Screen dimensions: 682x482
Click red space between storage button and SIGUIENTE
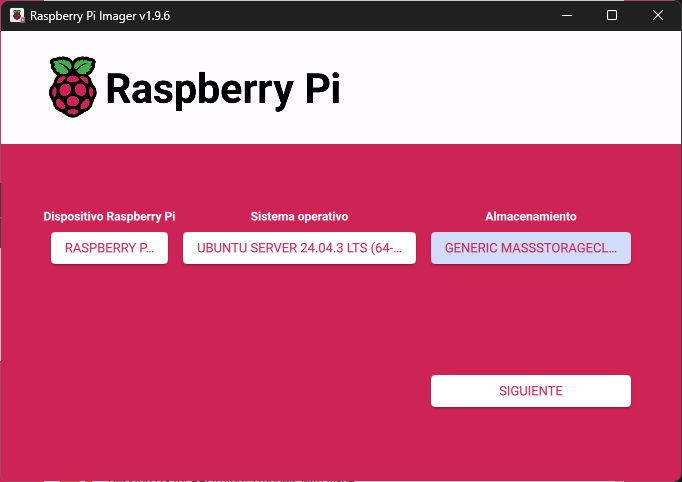click(530, 320)
